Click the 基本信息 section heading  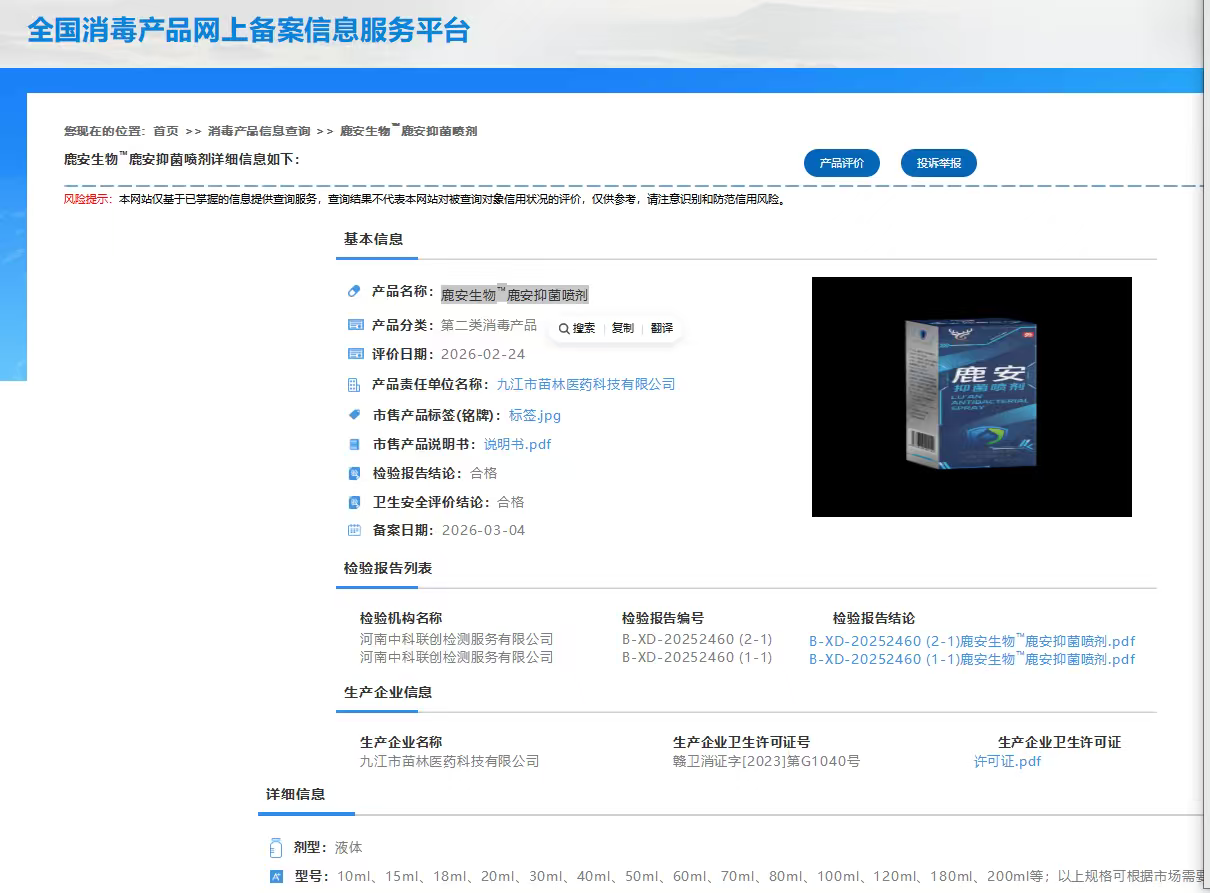[x=373, y=239]
